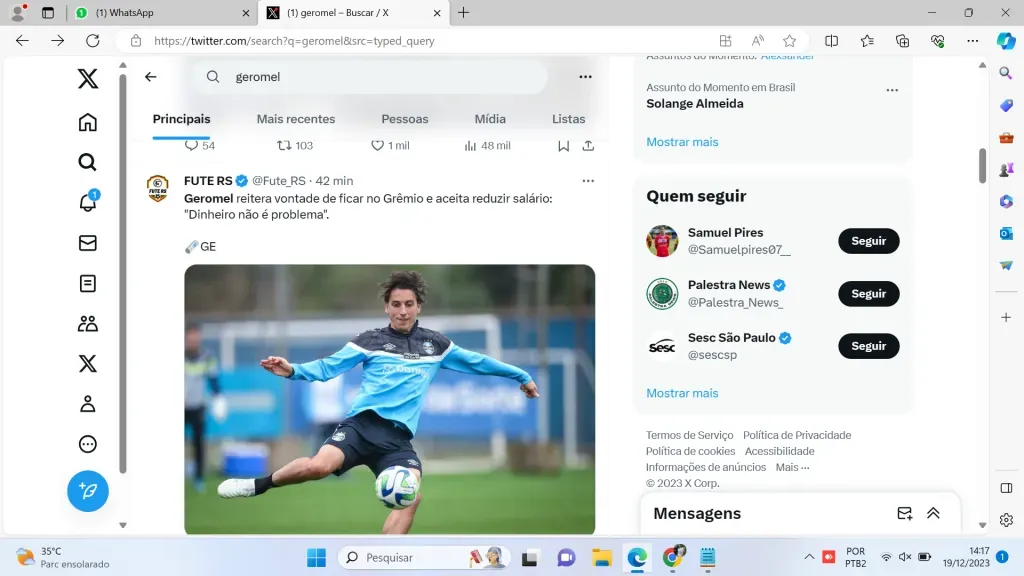This screenshot has height=576, width=1024.
Task: Follow Samuel Pires
Action: click(868, 241)
